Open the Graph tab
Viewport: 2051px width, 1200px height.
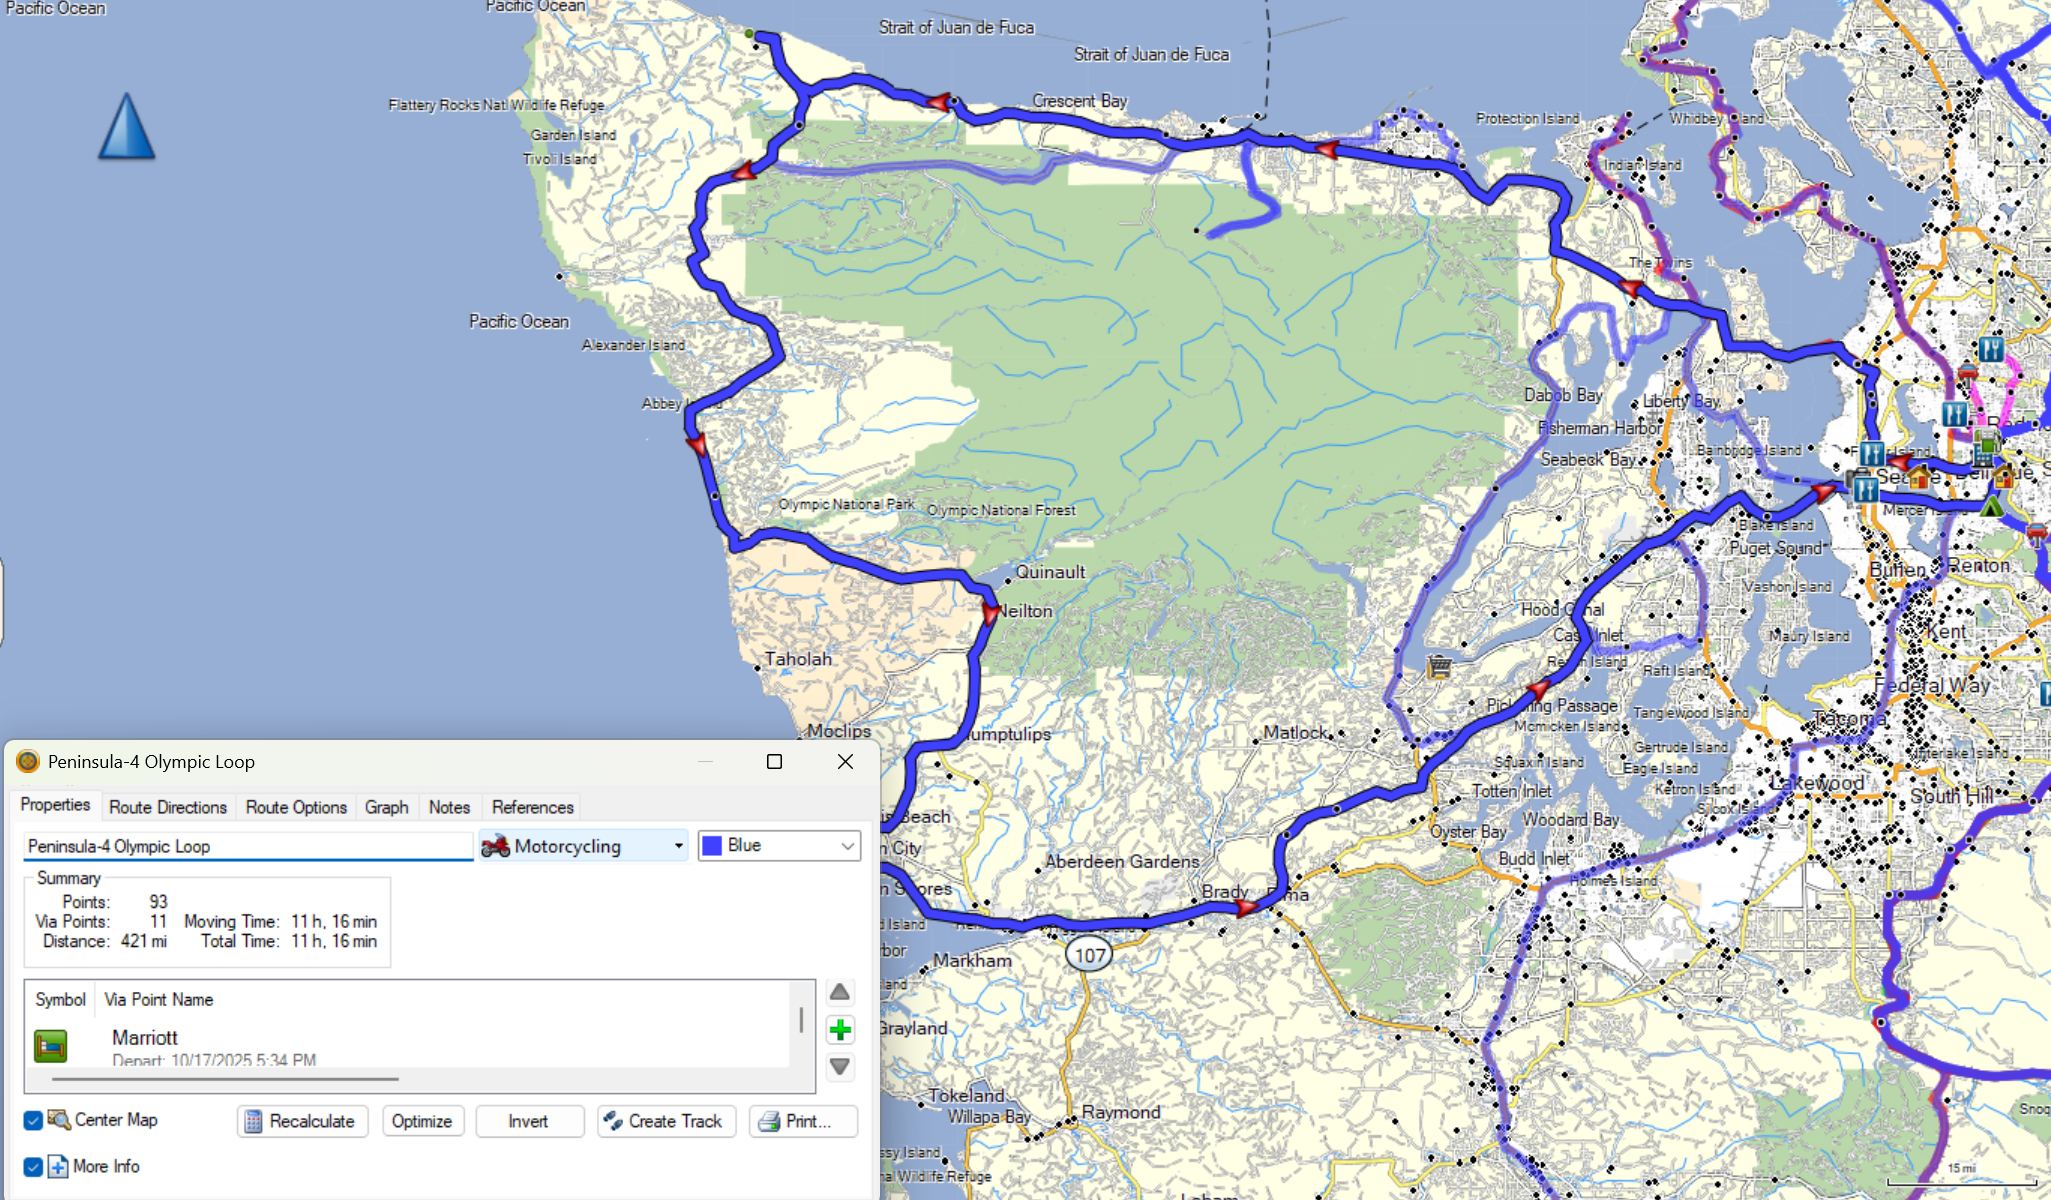(386, 807)
